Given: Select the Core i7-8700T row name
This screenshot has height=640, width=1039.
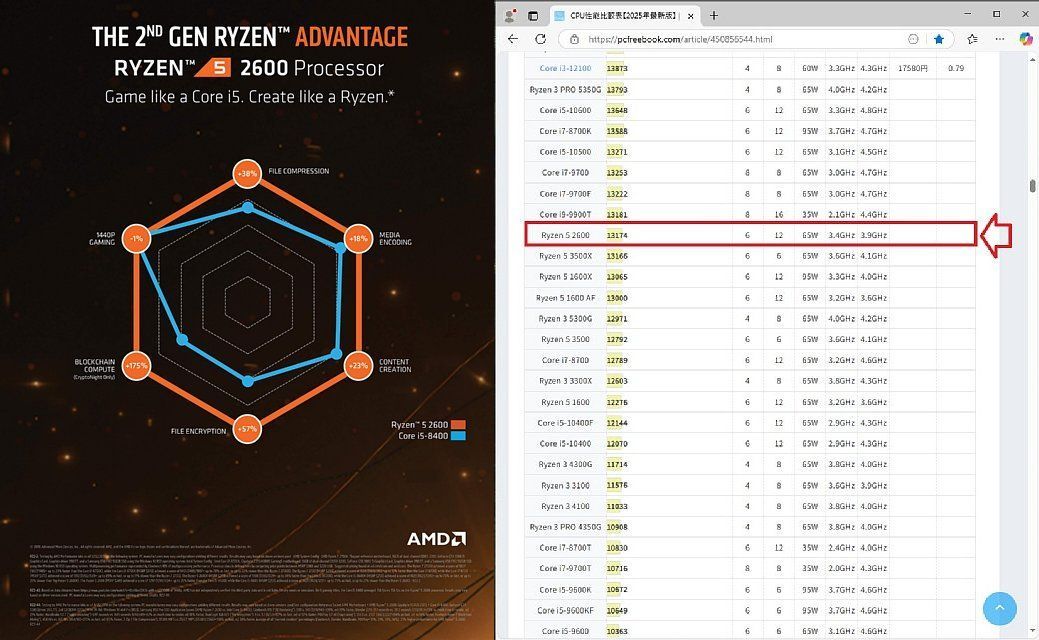Looking at the screenshot, I should coord(565,548).
